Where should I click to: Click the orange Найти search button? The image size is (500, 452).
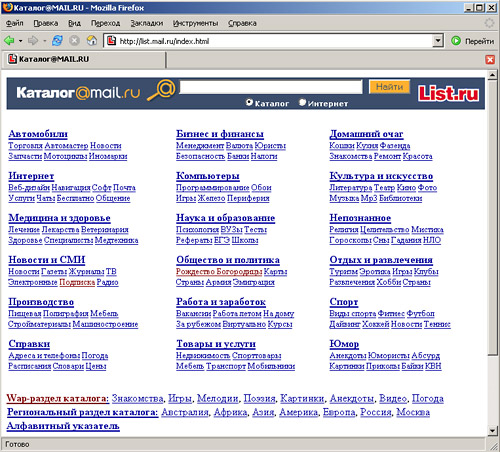tap(389, 87)
